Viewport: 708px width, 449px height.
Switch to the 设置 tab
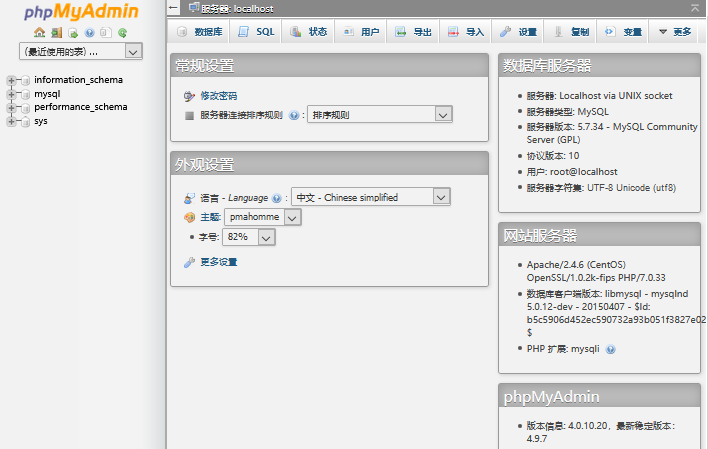point(518,32)
